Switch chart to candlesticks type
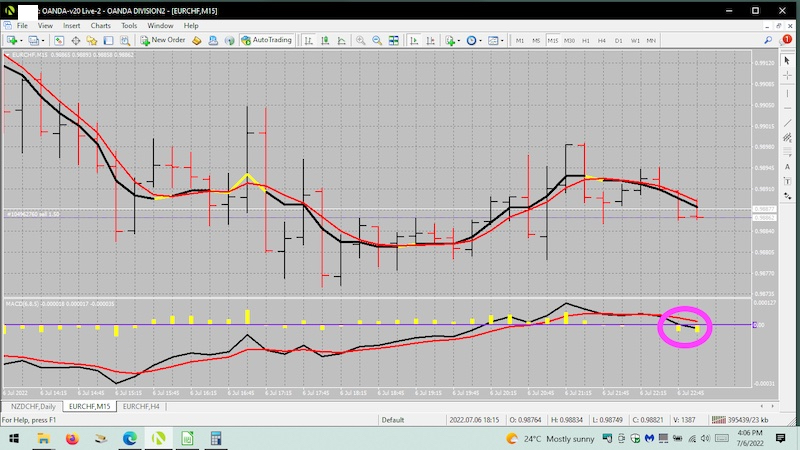 point(325,40)
